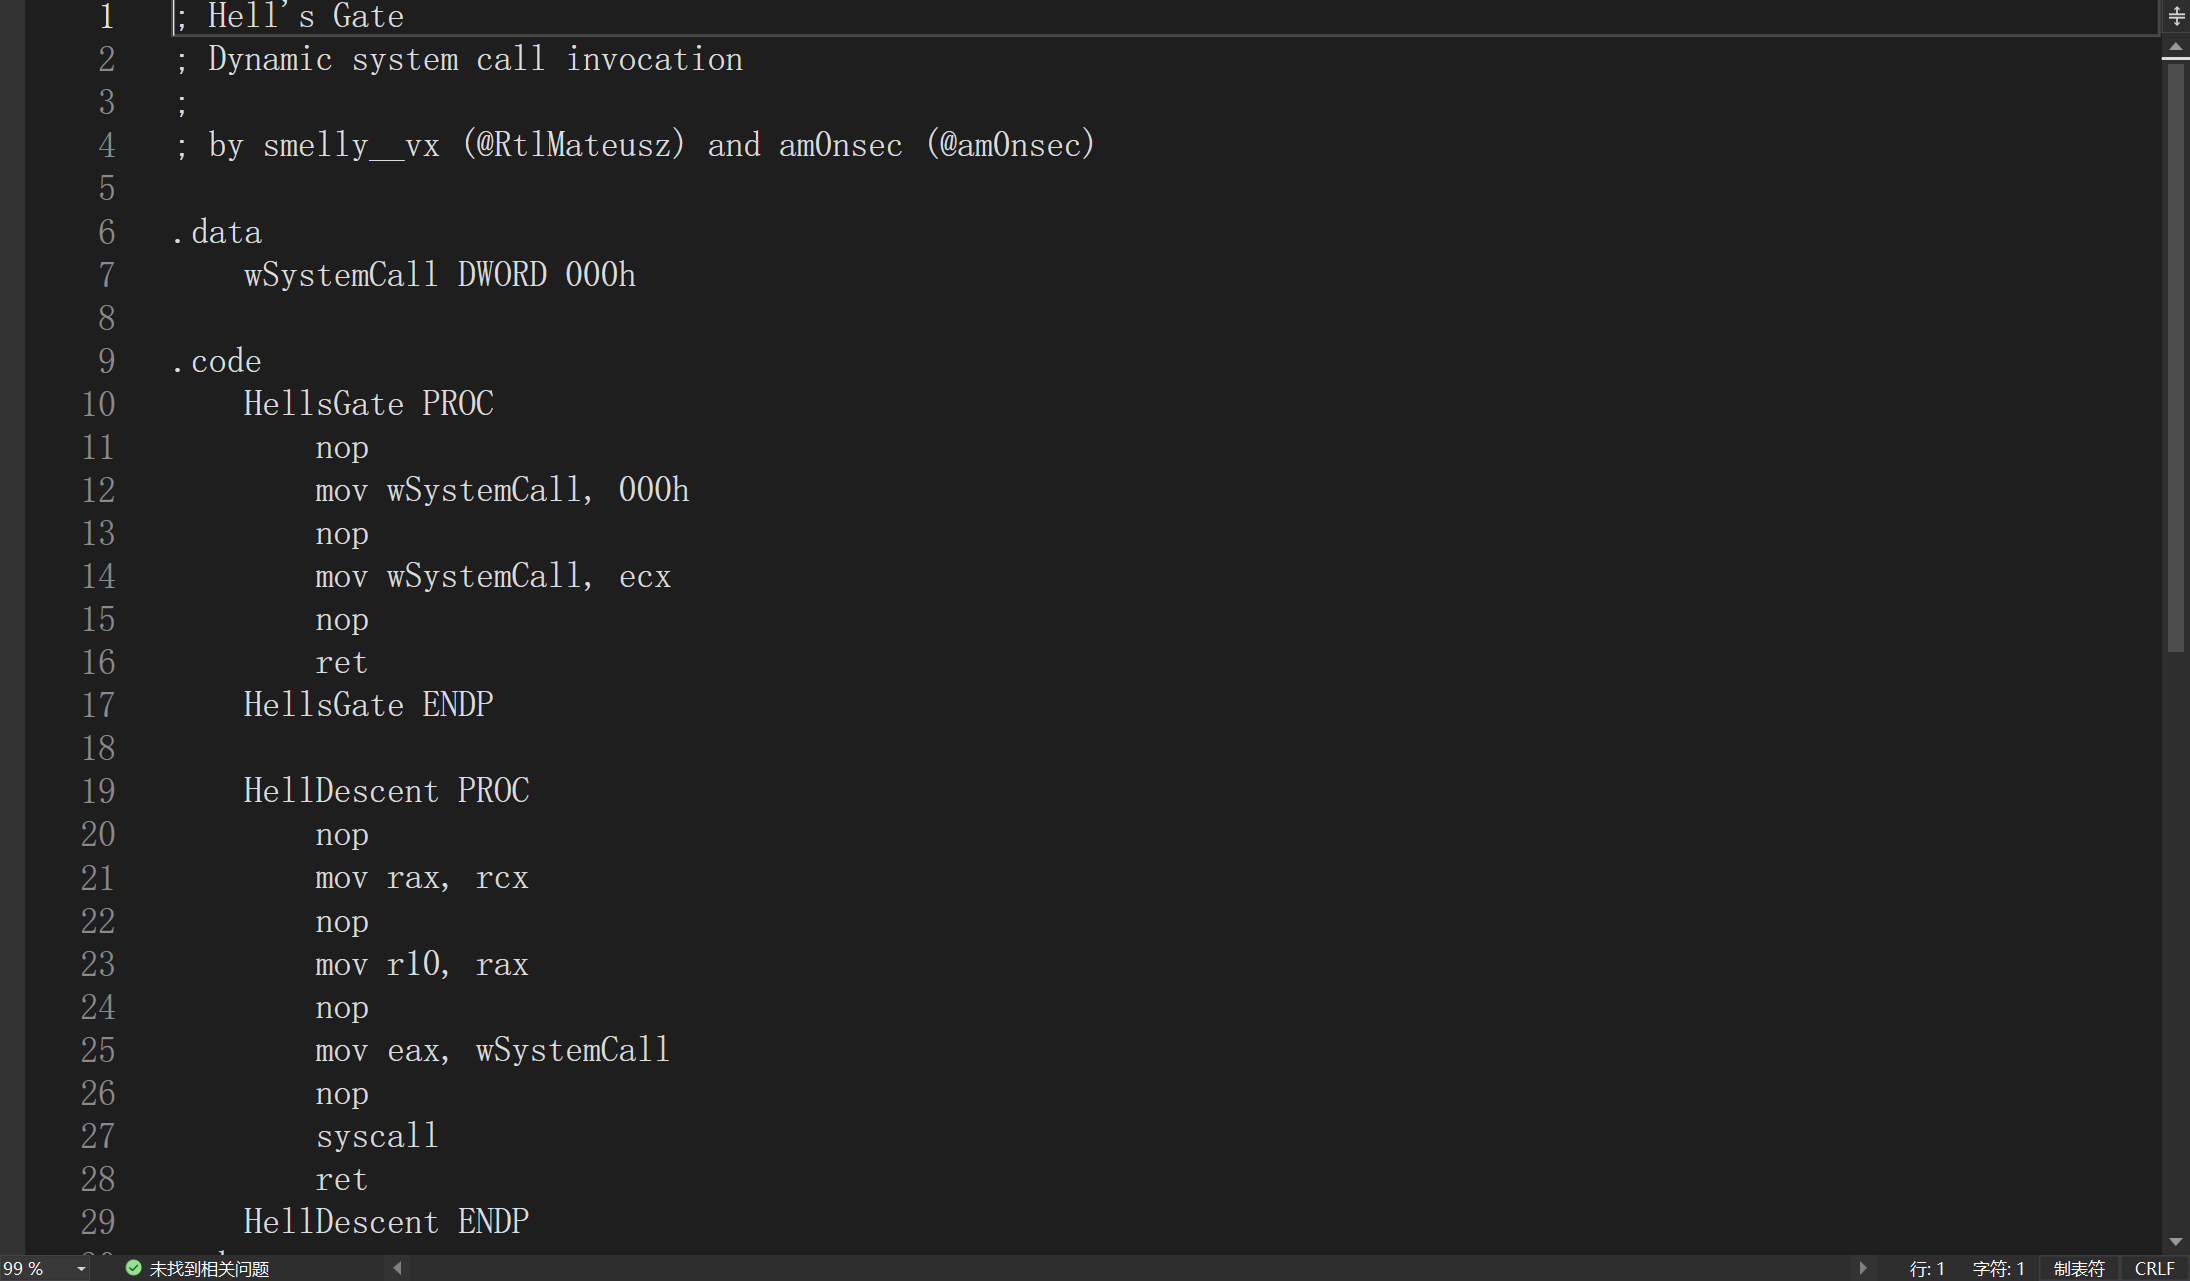Click line number 19 in the gutter
This screenshot has width=2190, height=1281.
pyautogui.click(x=98, y=791)
